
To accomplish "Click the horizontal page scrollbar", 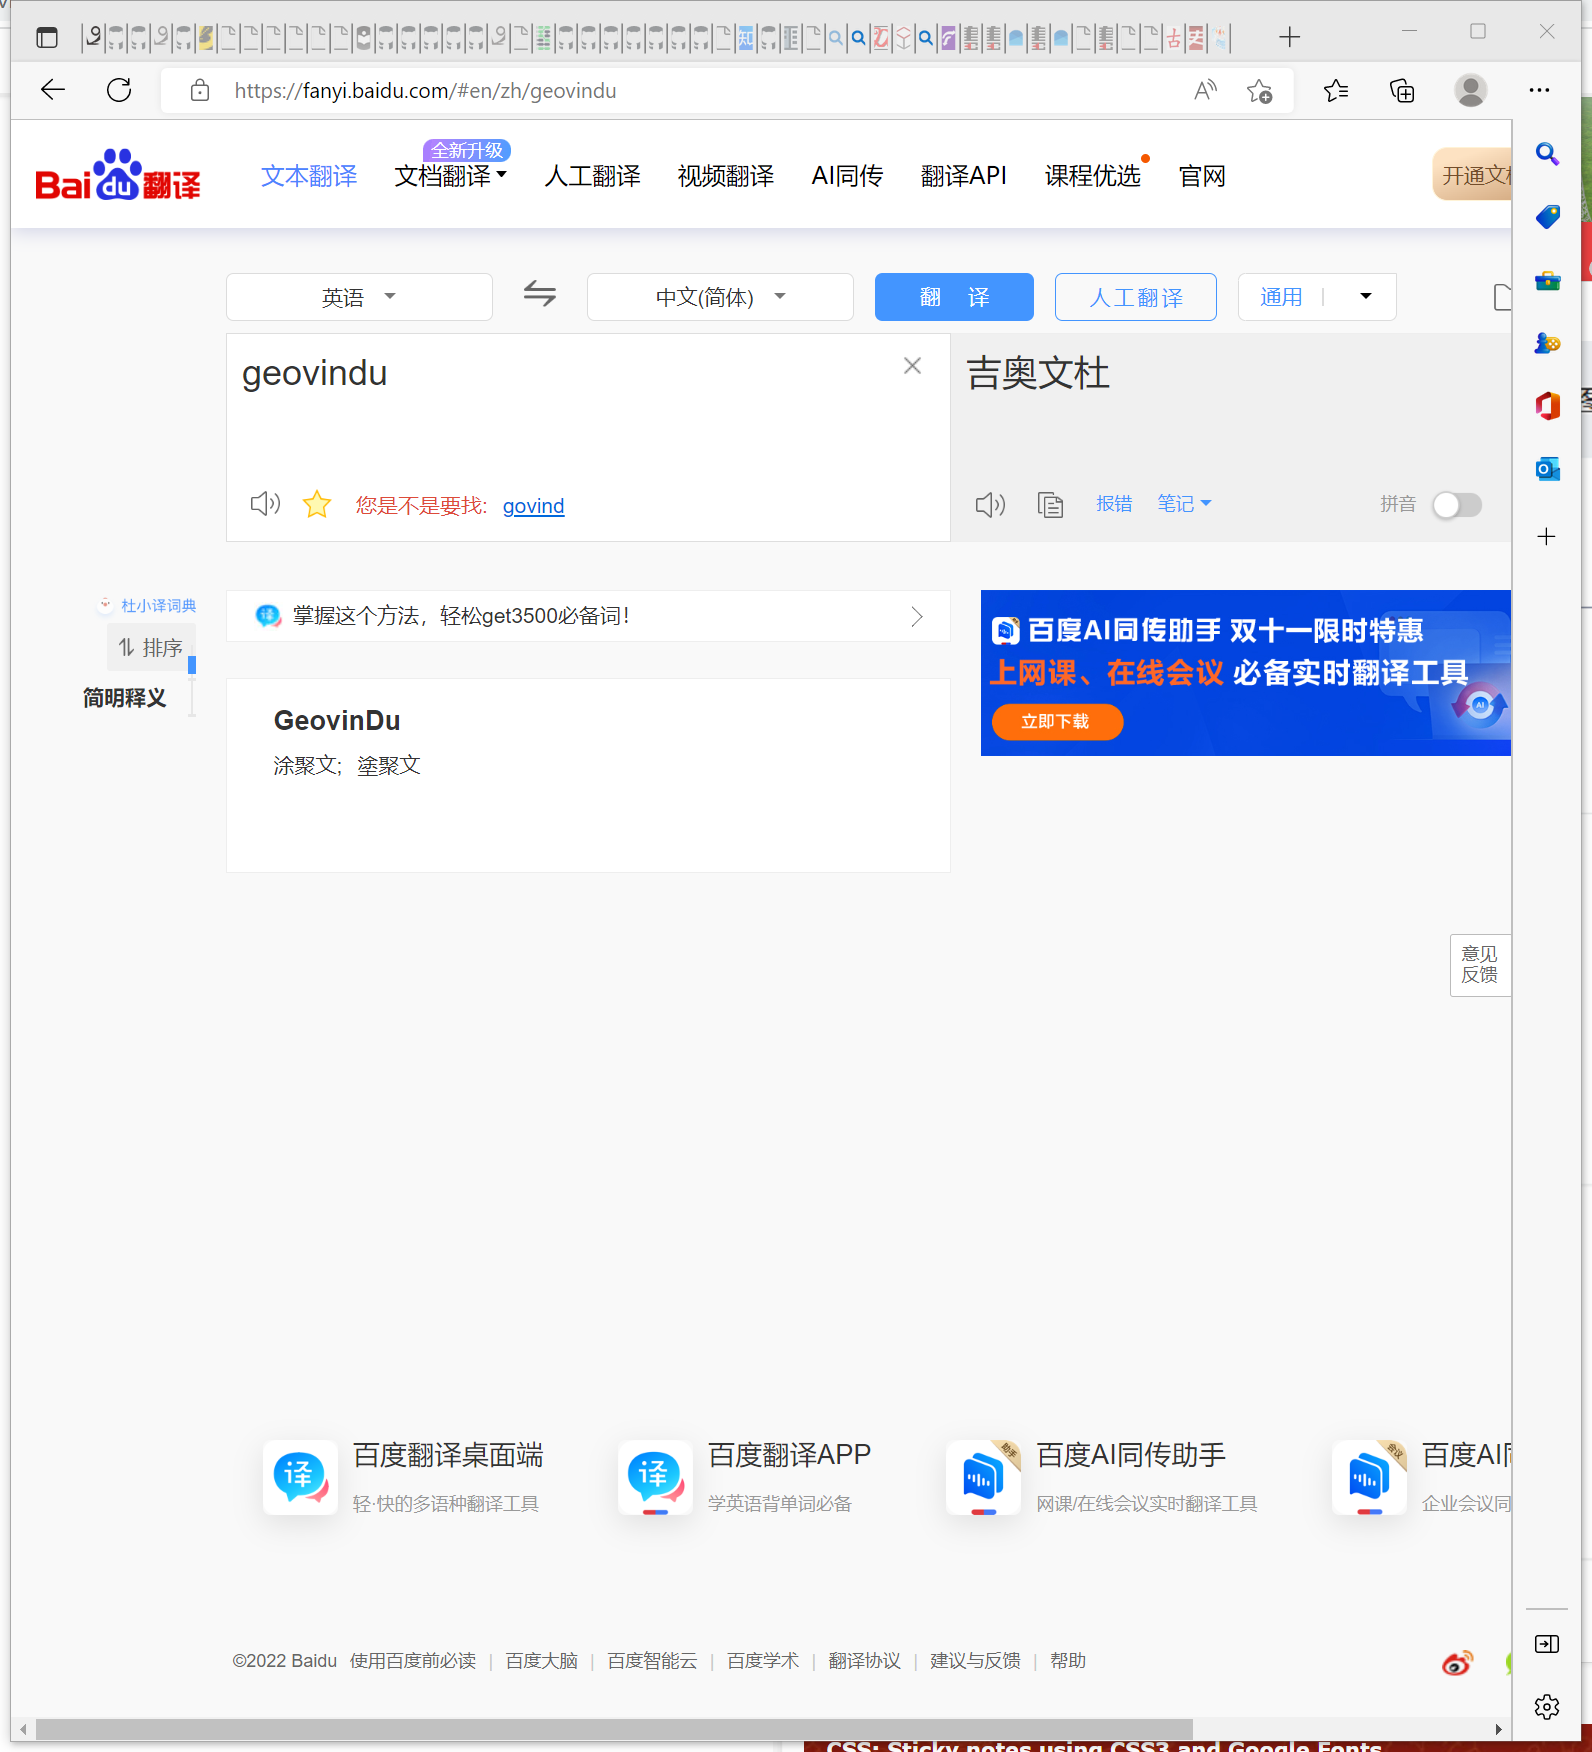I will pos(614,1729).
